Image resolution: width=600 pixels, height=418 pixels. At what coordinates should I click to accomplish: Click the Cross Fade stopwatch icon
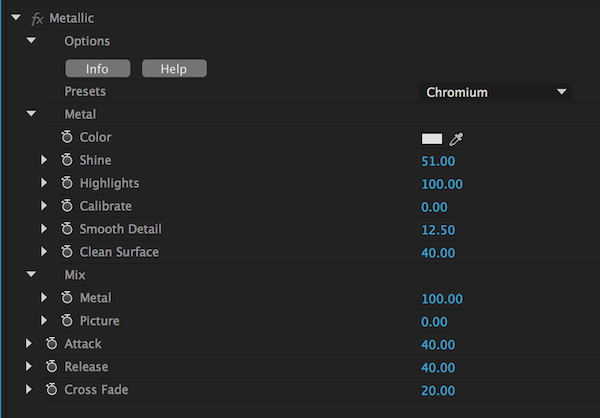tap(52, 390)
